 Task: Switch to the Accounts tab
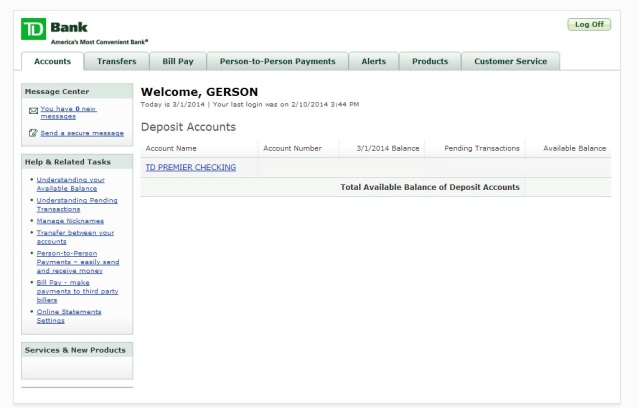point(52,61)
